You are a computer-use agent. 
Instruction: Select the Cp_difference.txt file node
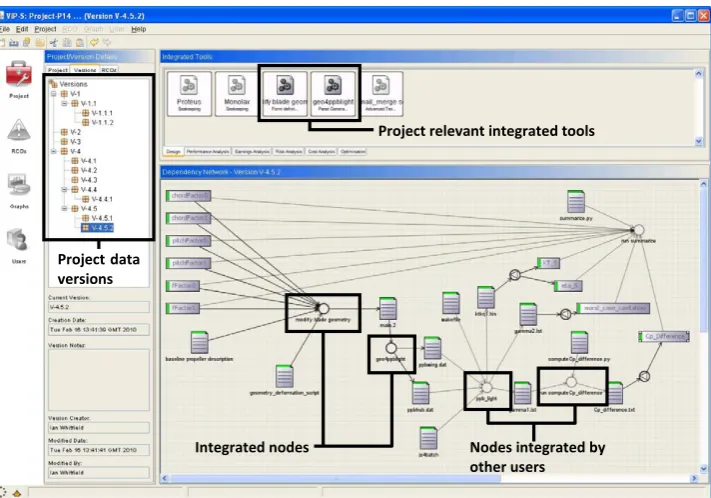(614, 393)
